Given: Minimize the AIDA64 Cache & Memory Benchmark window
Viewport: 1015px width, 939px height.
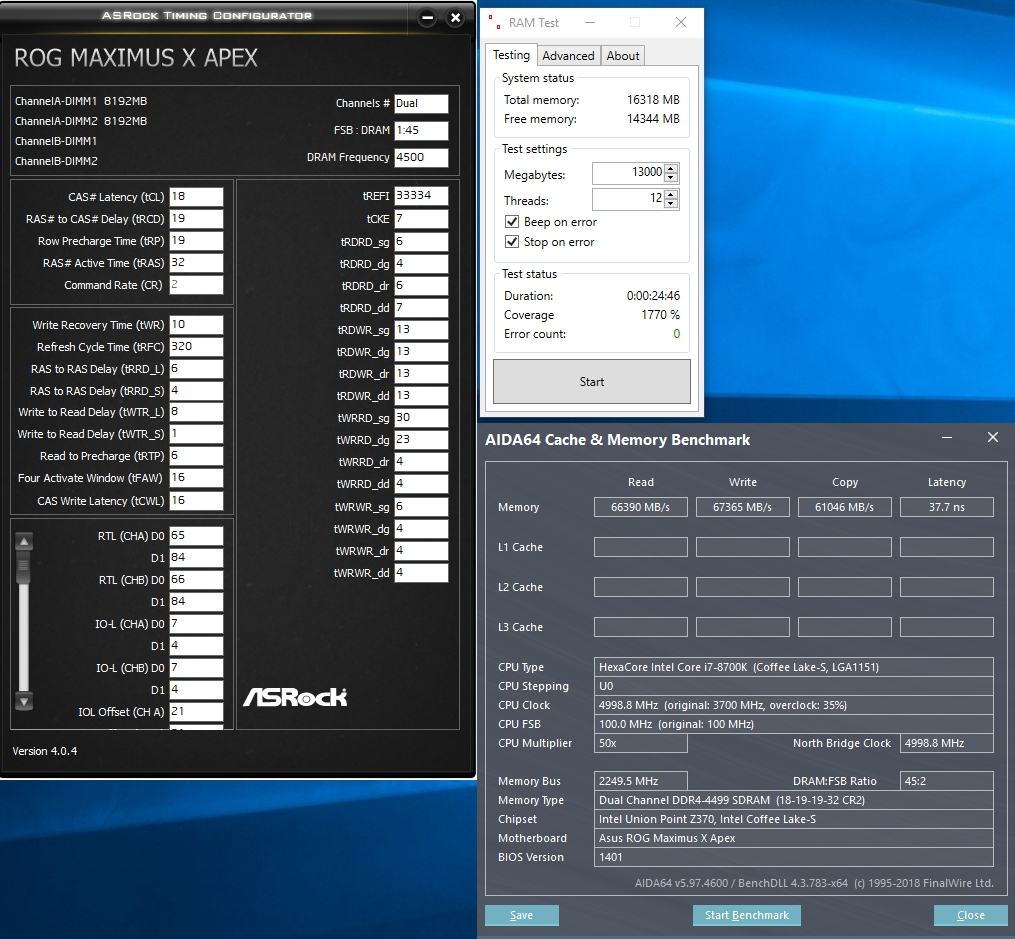Looking at the screenshot, I should [x=947, y=438].
